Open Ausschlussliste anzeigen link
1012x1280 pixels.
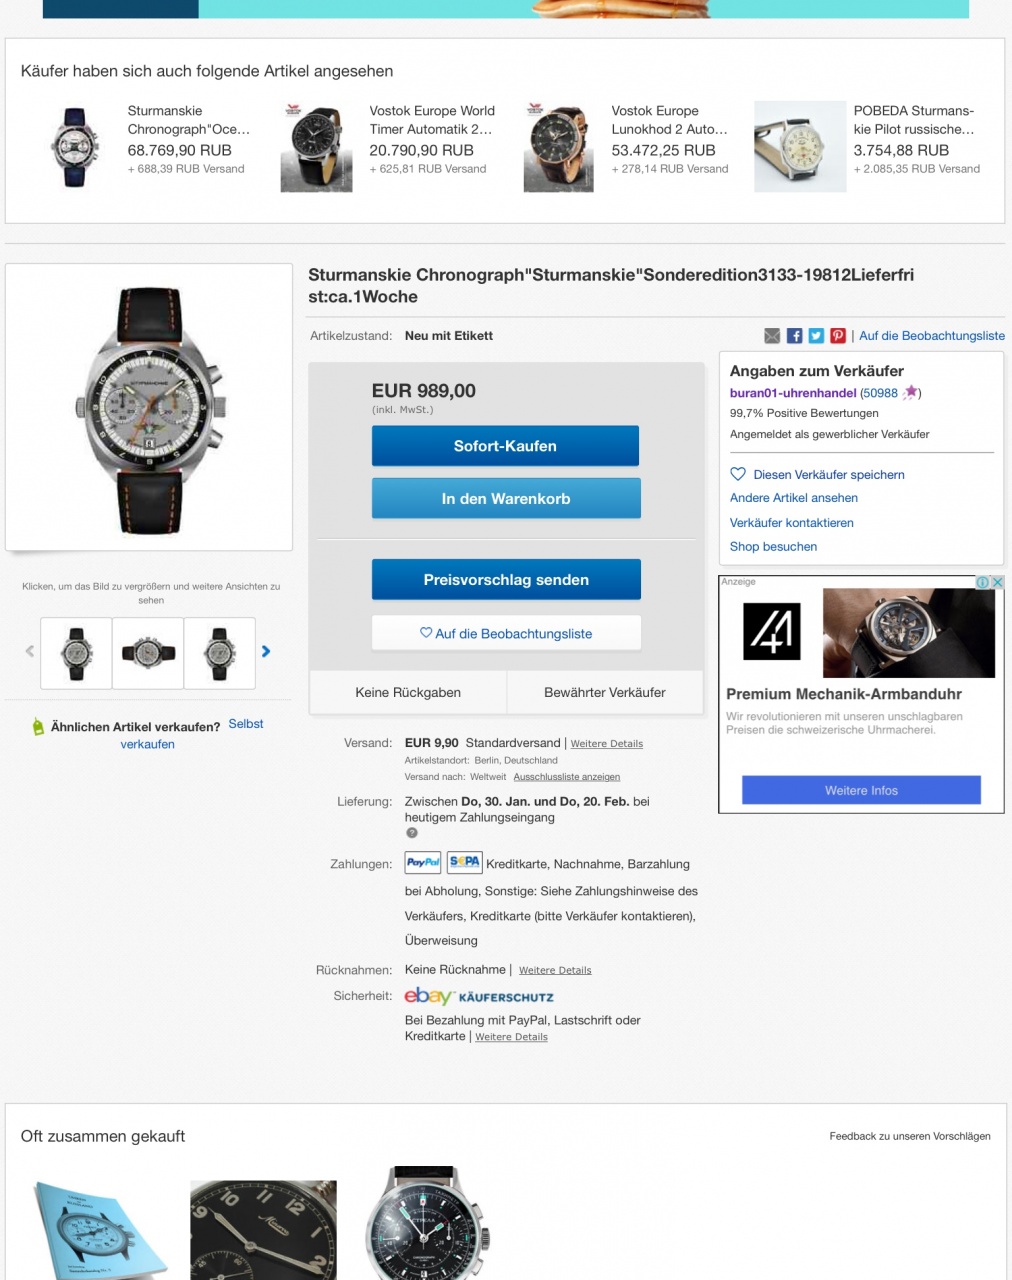[x=567, y=777]
